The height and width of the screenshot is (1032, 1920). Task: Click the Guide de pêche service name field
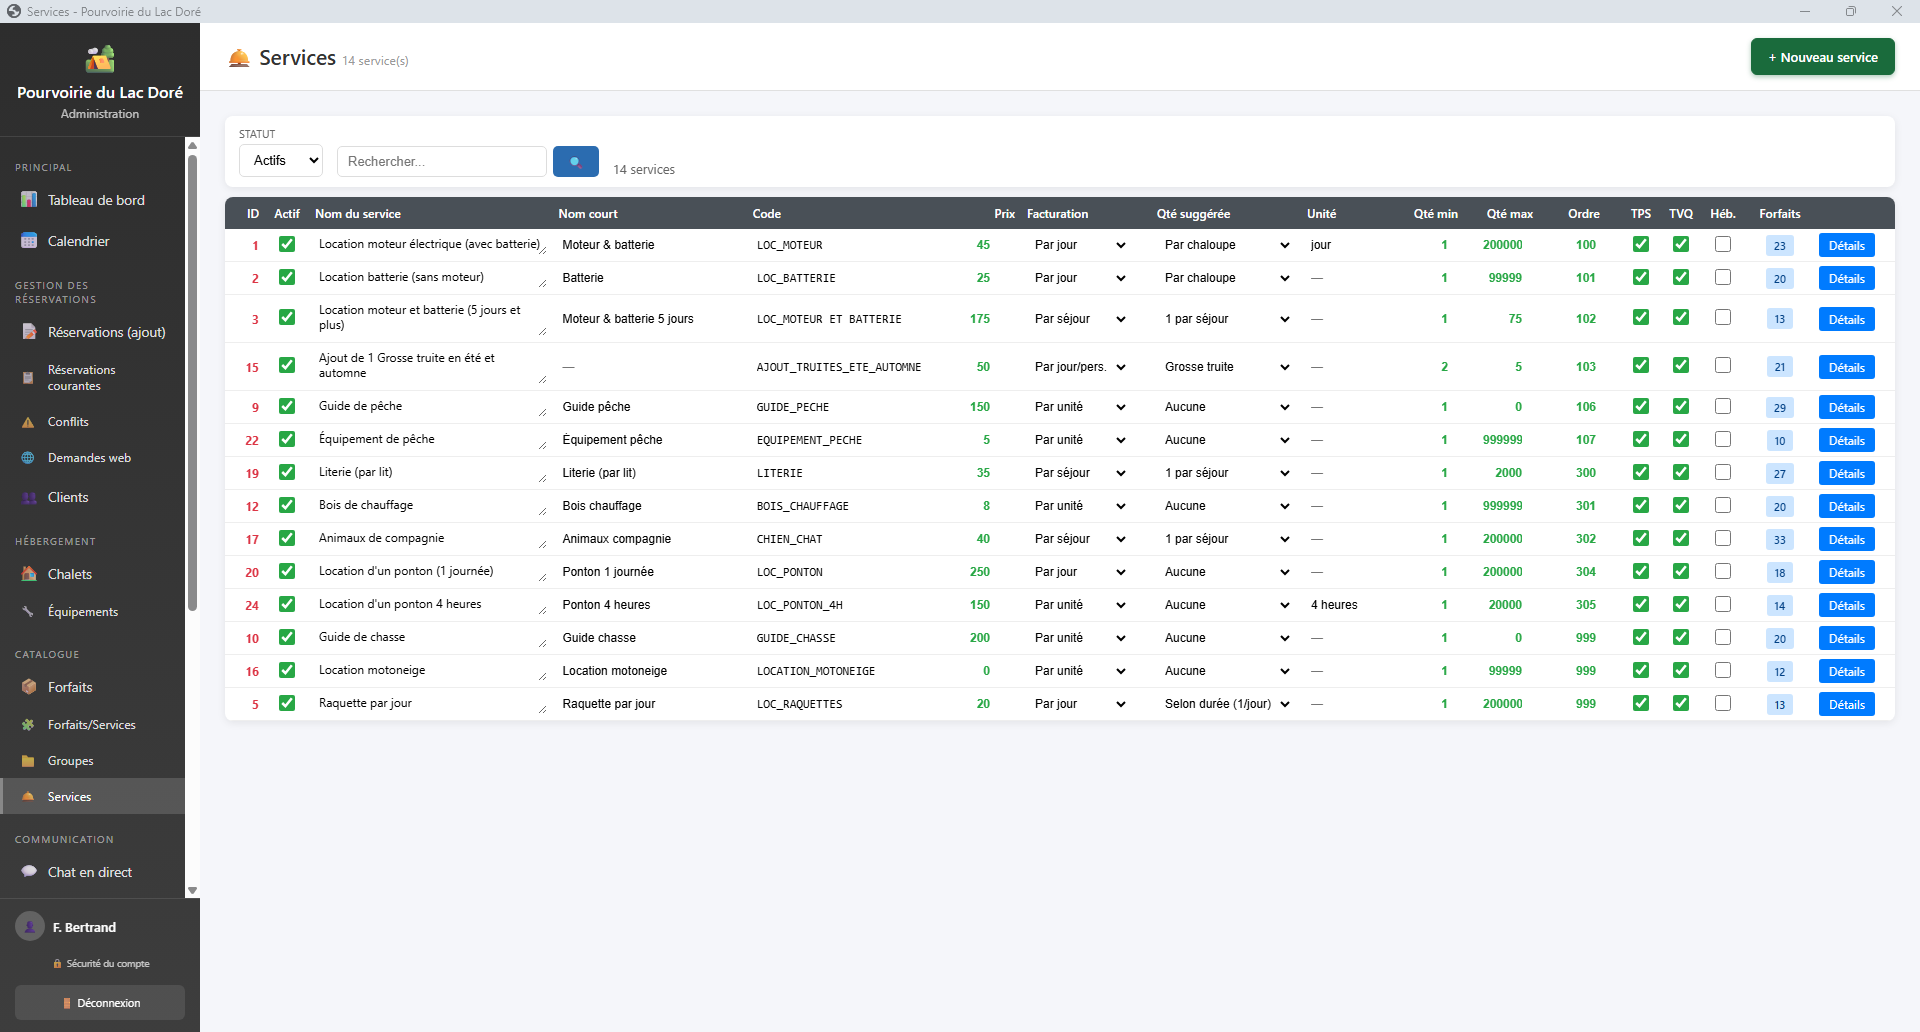pos(431,407)
